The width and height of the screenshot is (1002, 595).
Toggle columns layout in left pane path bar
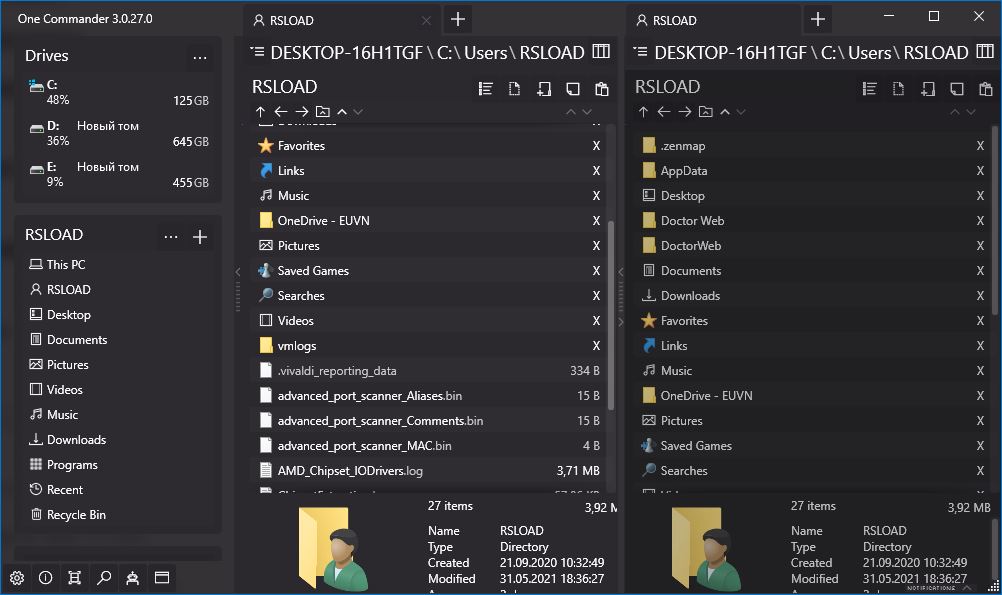[x=601, y=52]
